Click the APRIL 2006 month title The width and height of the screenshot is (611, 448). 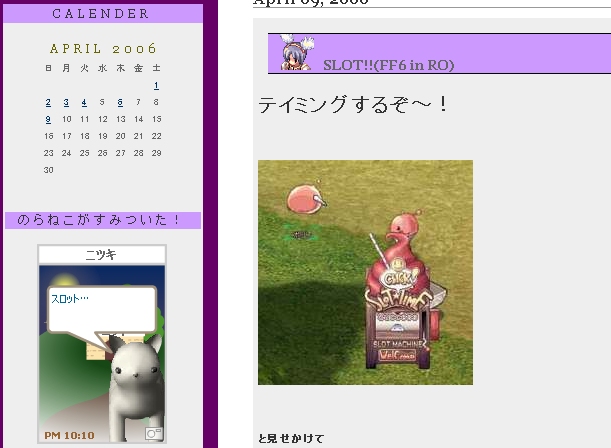point(103,49)
